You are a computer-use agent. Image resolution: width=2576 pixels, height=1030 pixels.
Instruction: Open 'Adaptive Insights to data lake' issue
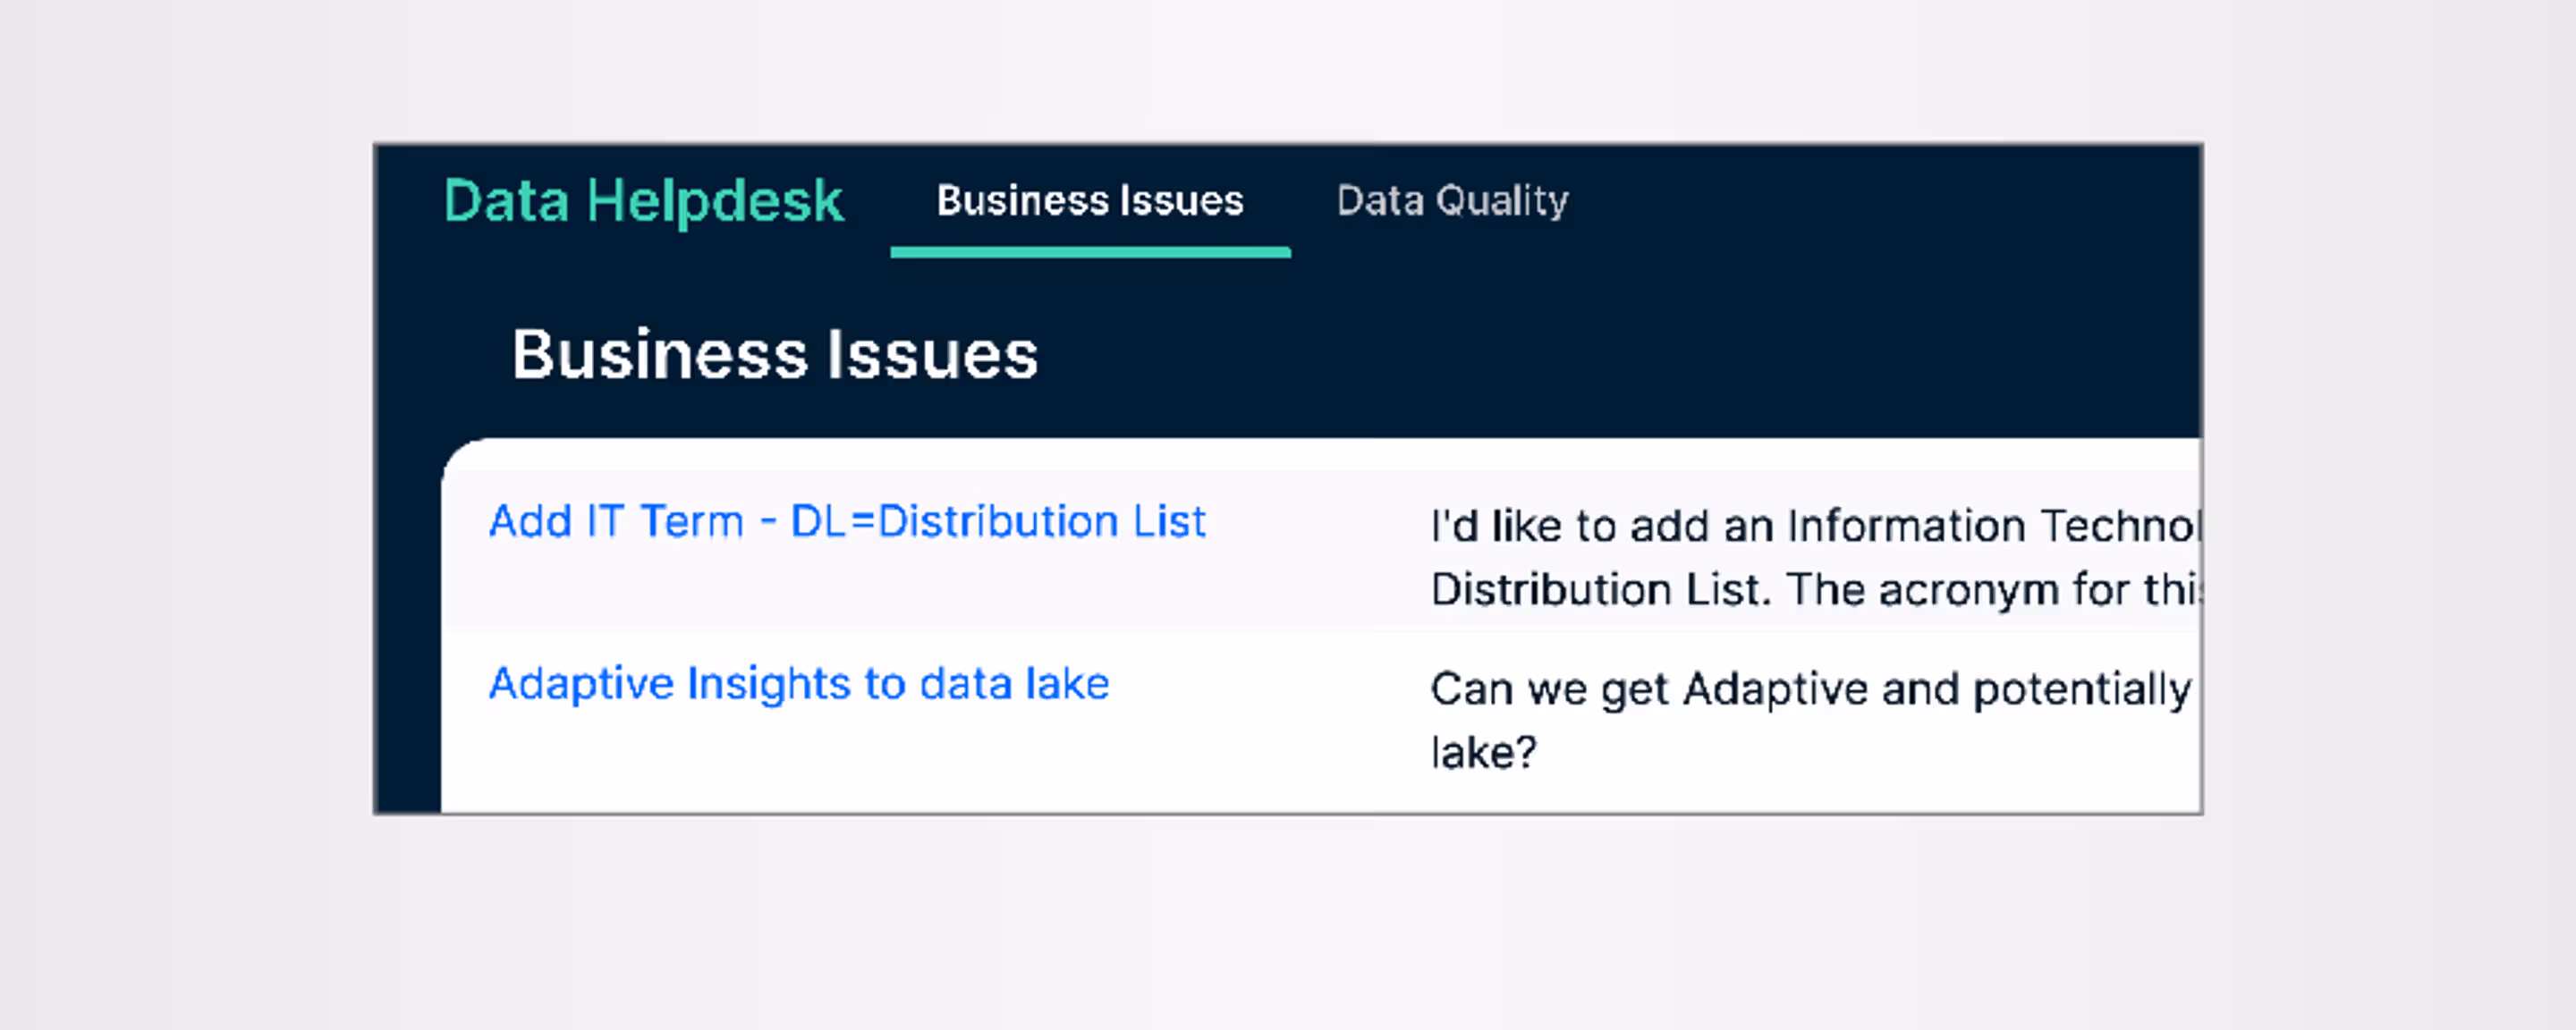tap(799, 684)
